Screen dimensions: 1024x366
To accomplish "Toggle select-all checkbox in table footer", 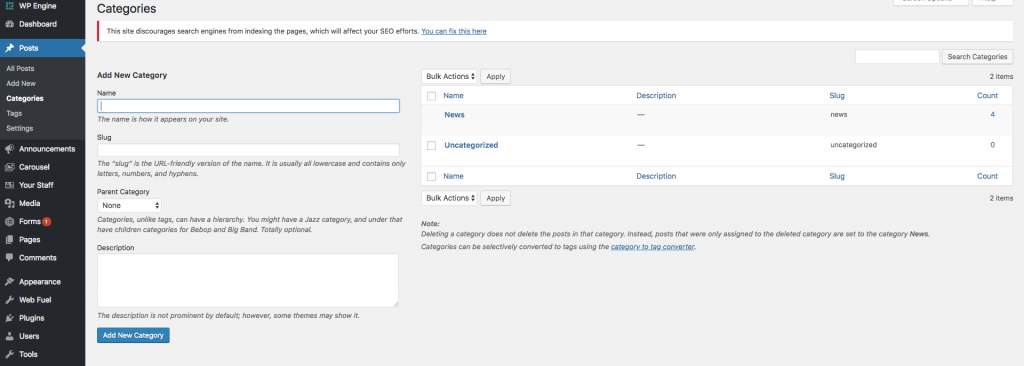I will pos(432,176).
